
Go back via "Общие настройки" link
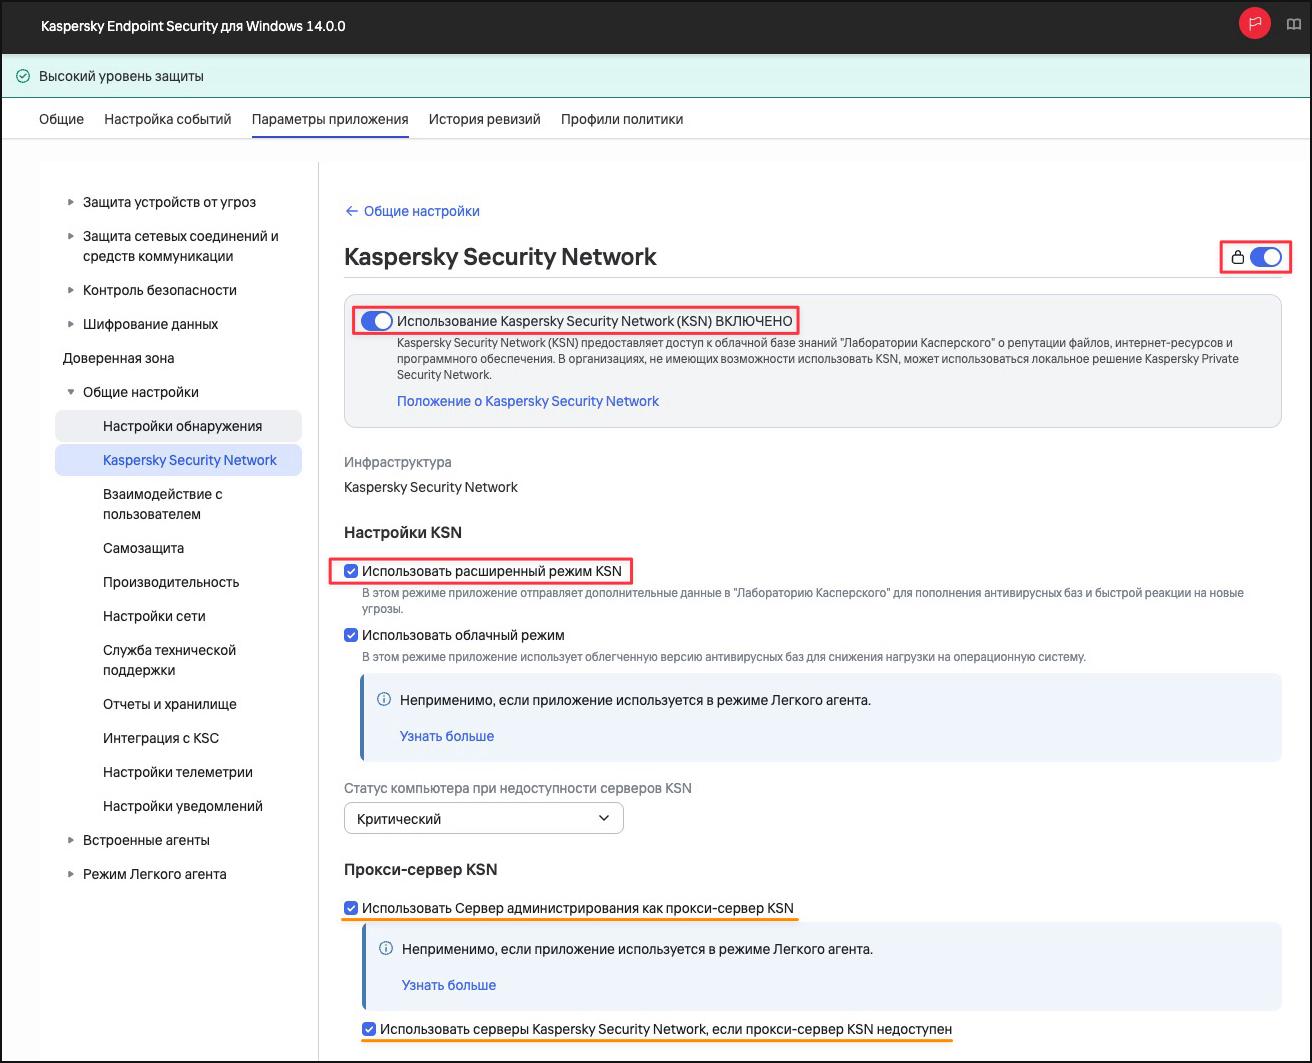tap(412, 211)
